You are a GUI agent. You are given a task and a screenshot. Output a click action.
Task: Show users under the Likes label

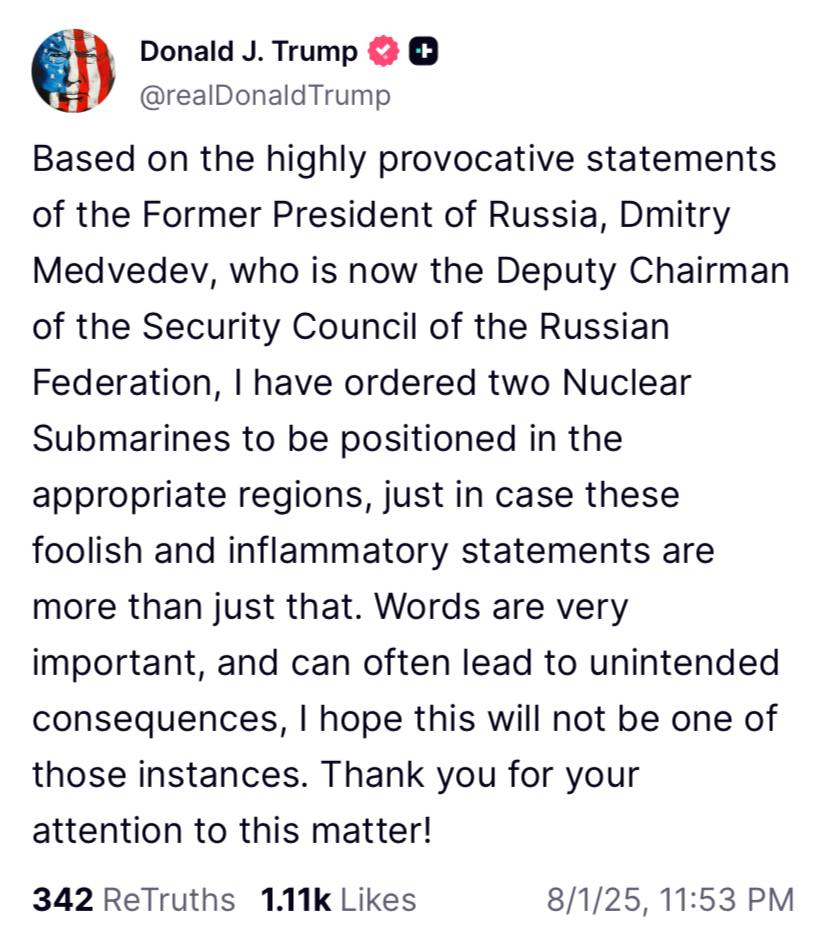click(378, 899)
